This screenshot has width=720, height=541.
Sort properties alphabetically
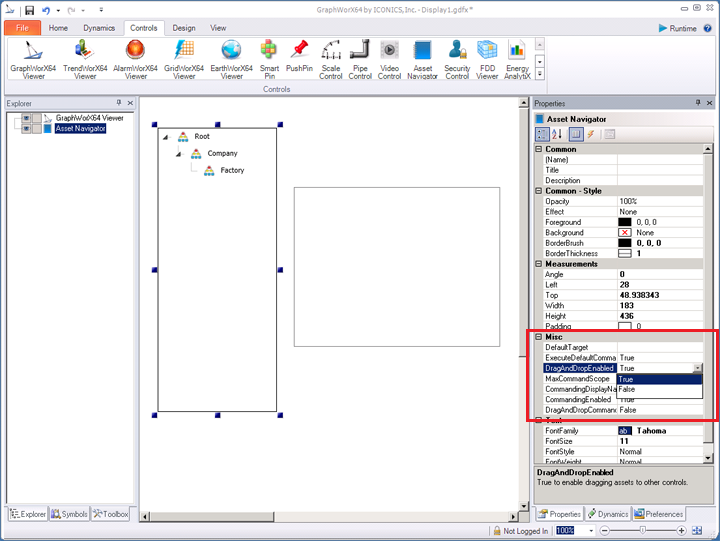pyautogui.click(x=559, y=134)
